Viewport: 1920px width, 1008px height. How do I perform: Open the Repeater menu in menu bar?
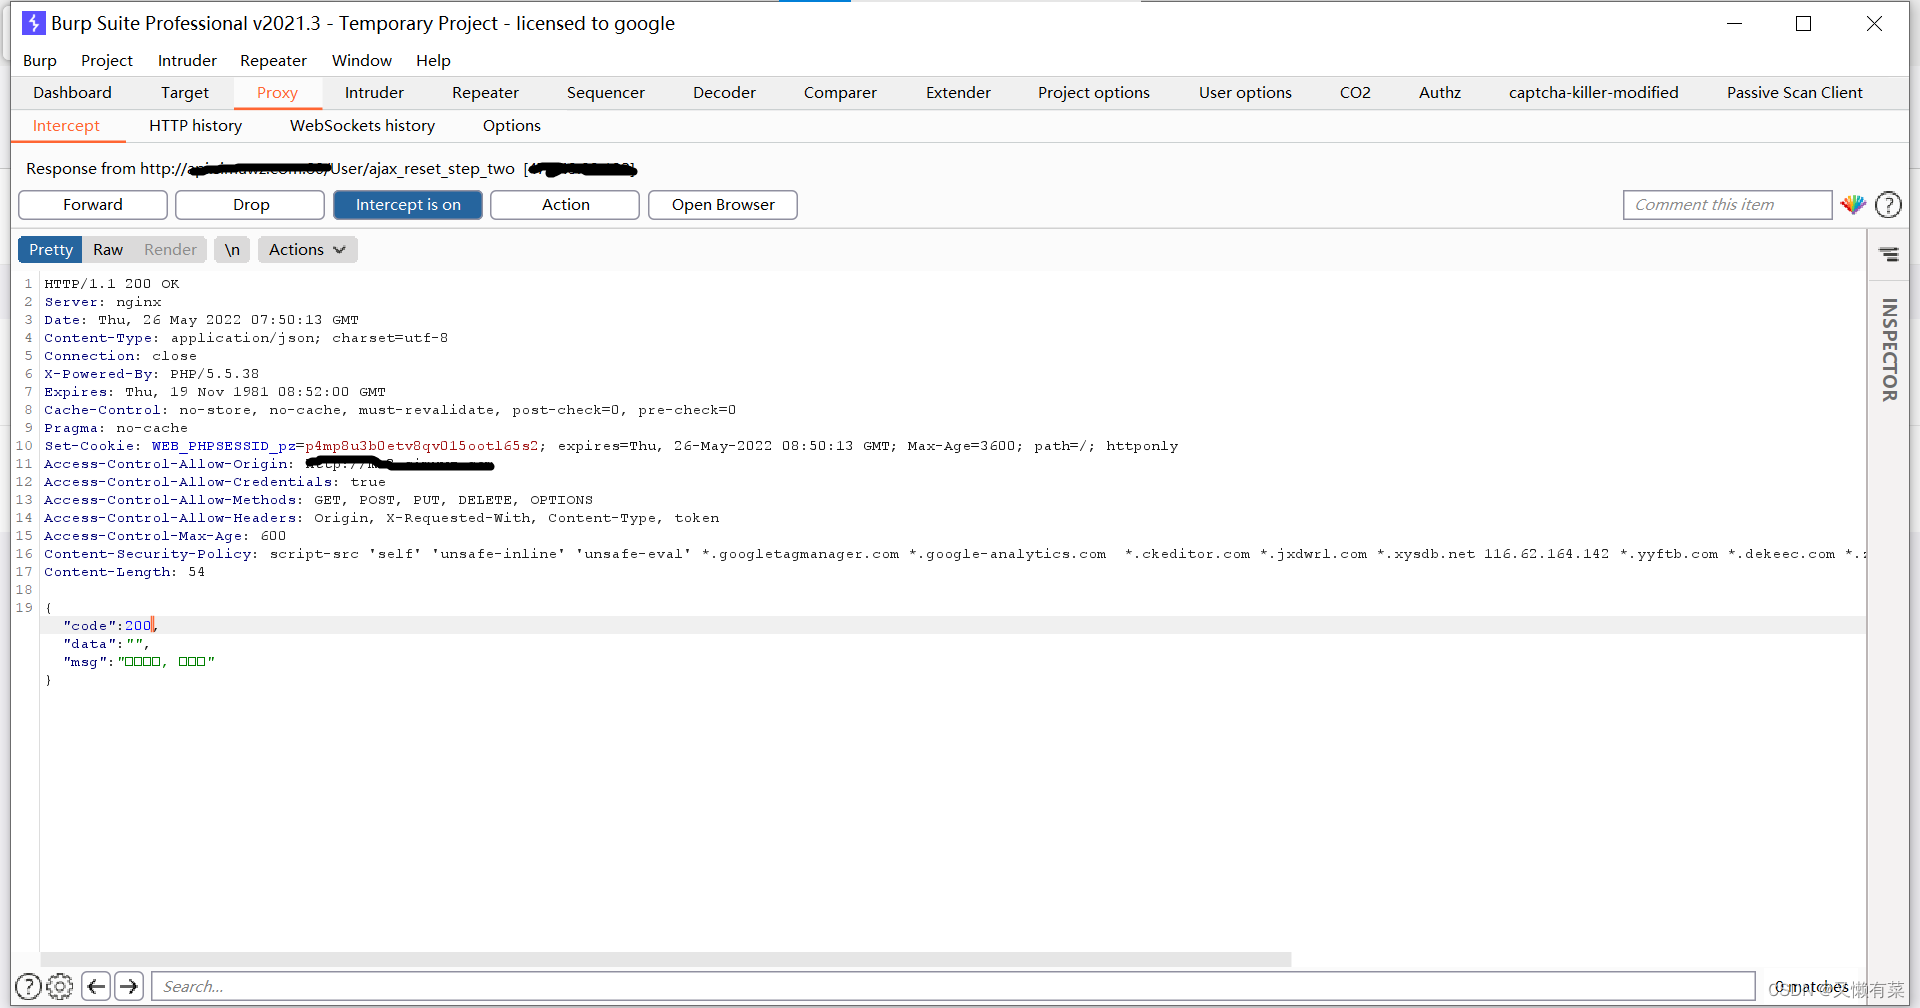coord(273,61)
